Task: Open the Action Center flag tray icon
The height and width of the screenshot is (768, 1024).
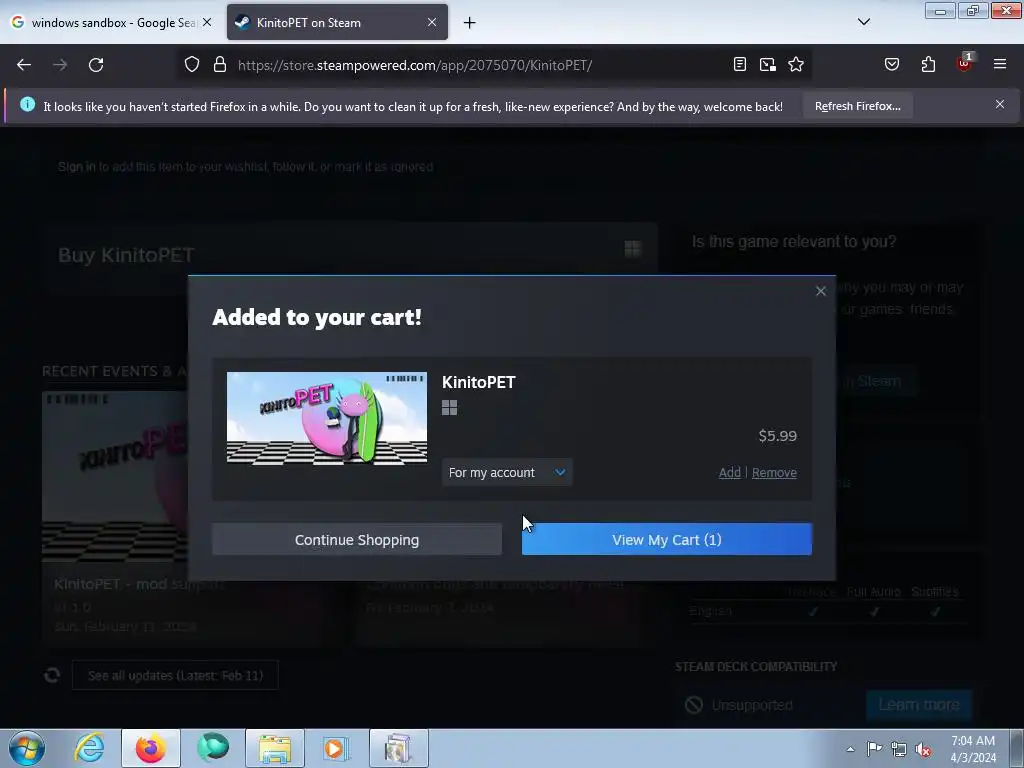Action: point(874,749)
